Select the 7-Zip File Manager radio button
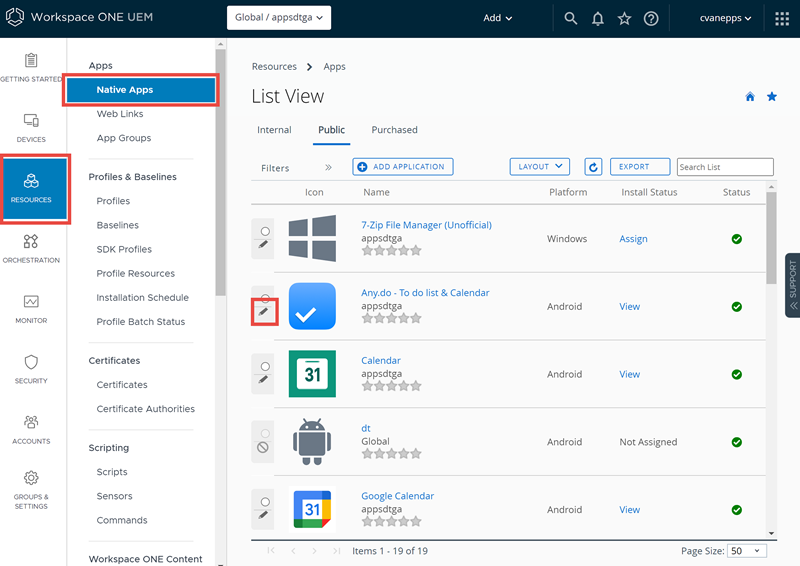This screenshot has width=800, height=566. pos(265,231)
